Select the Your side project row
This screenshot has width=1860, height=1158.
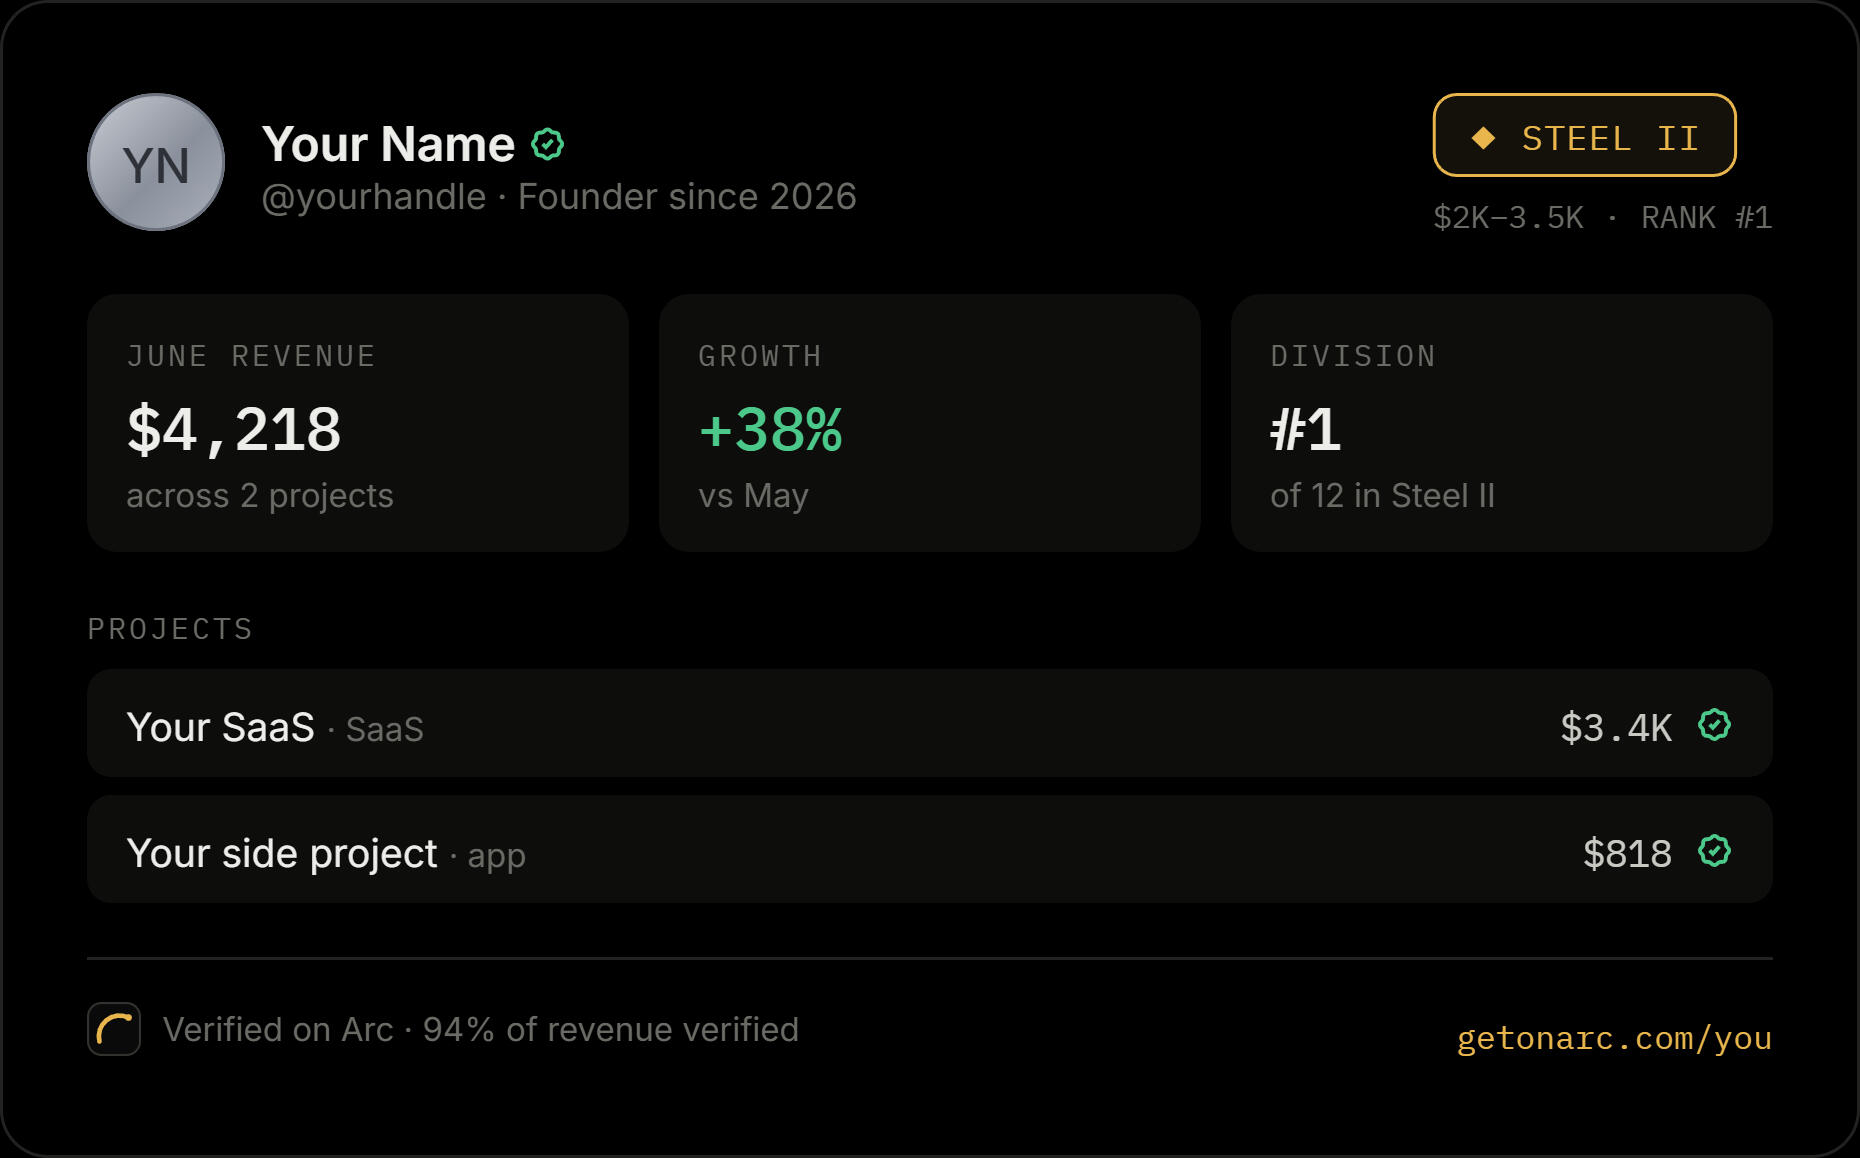930,849
